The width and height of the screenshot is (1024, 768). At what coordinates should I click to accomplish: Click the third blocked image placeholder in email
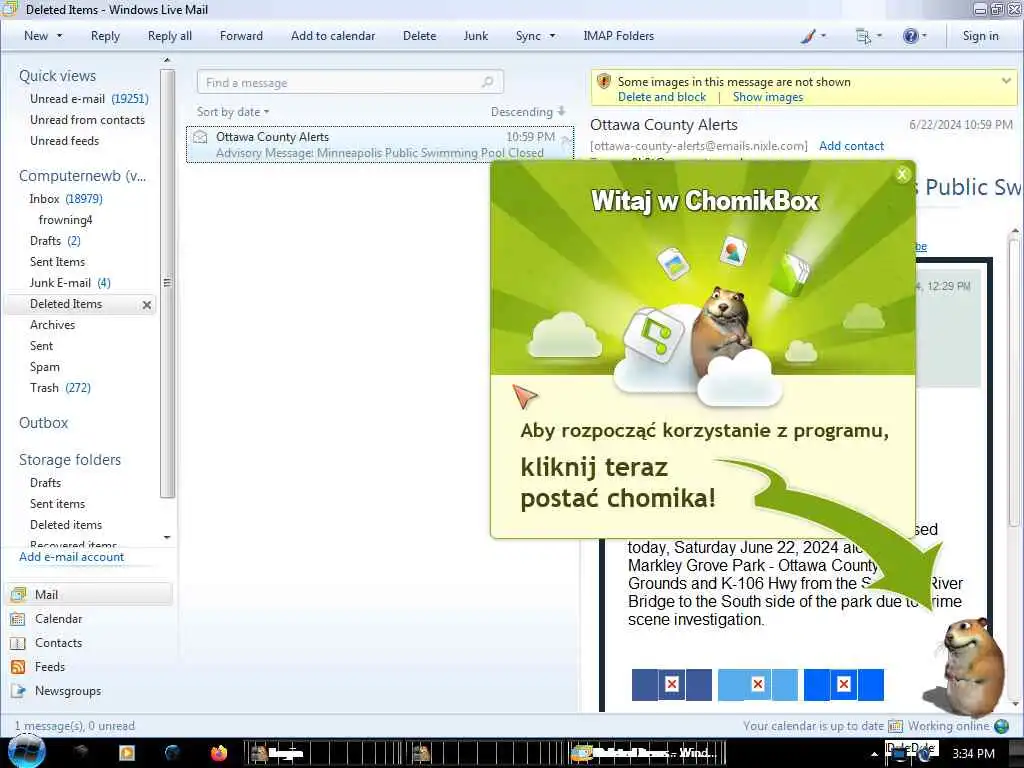click(844, 684)
